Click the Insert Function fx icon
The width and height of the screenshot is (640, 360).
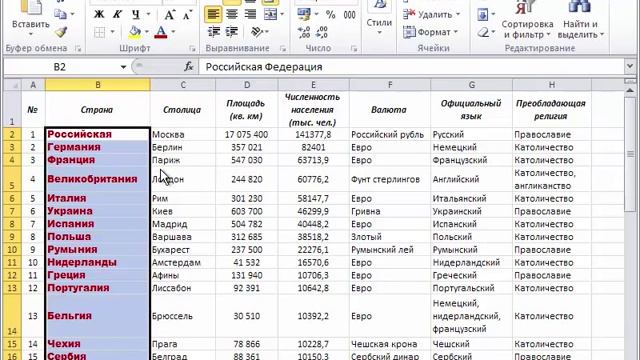coord(189,67)
